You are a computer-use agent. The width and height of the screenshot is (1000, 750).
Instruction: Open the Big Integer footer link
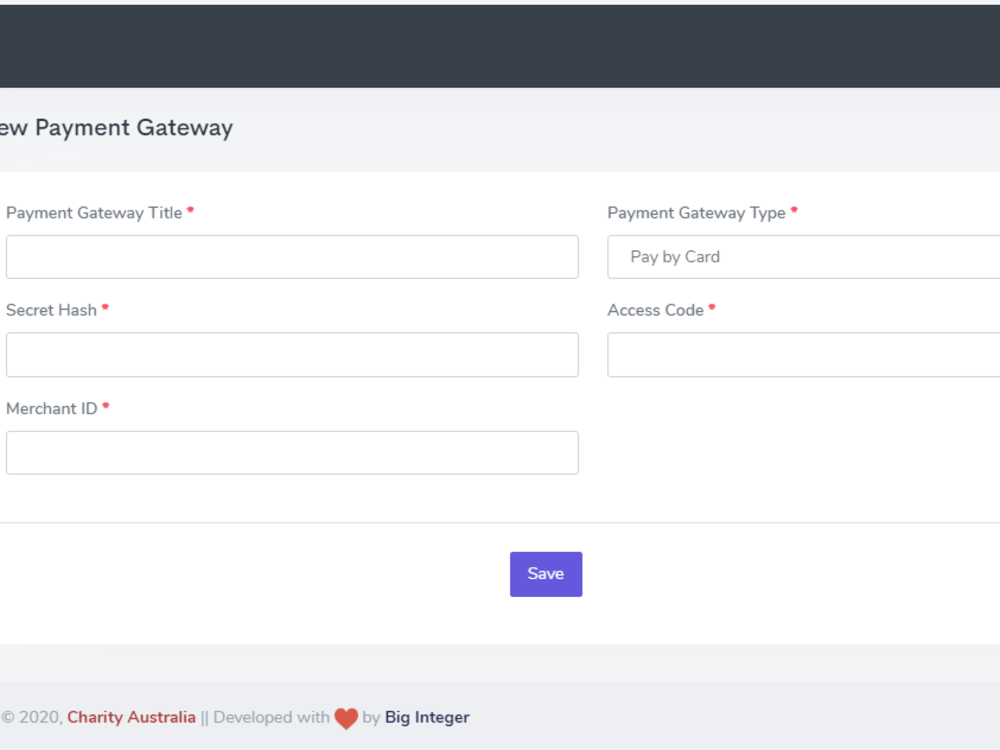point(427,717)
